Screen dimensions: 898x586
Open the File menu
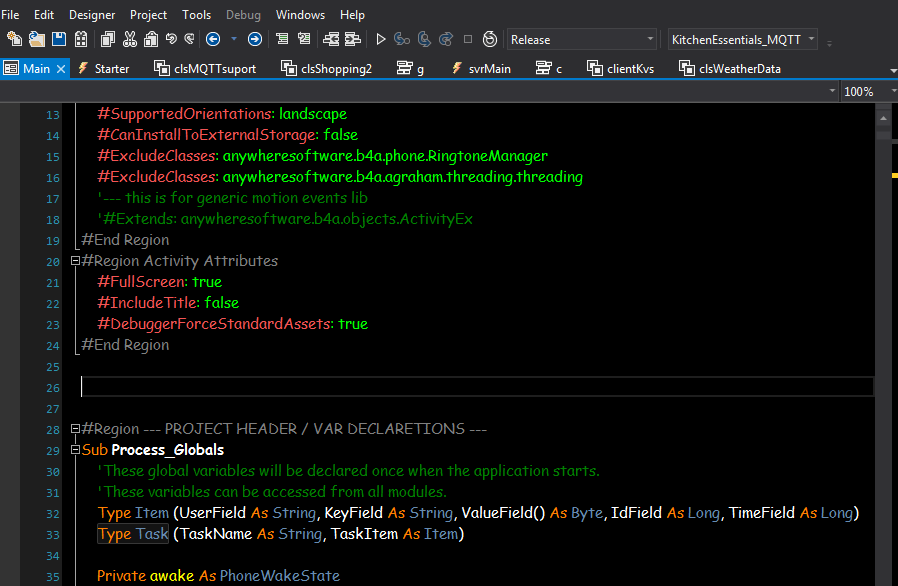10,15
